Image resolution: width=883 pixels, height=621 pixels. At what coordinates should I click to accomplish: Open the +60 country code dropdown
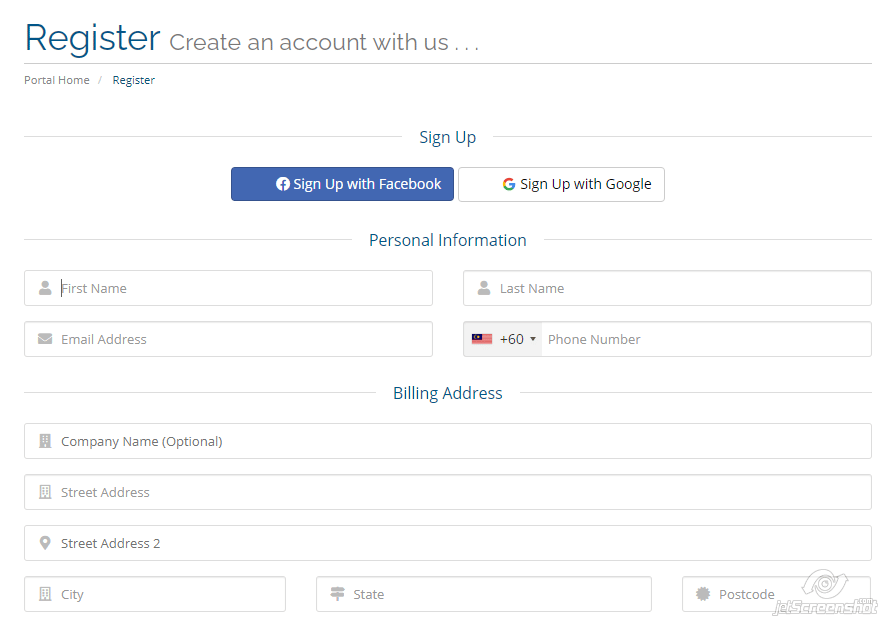point(503,339)
